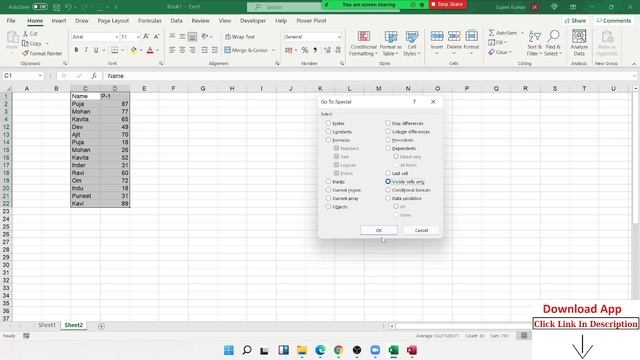This screenshot has width=640, height=360.
Task: Click the fill color highlight swatch
Action: click(133, 50)
